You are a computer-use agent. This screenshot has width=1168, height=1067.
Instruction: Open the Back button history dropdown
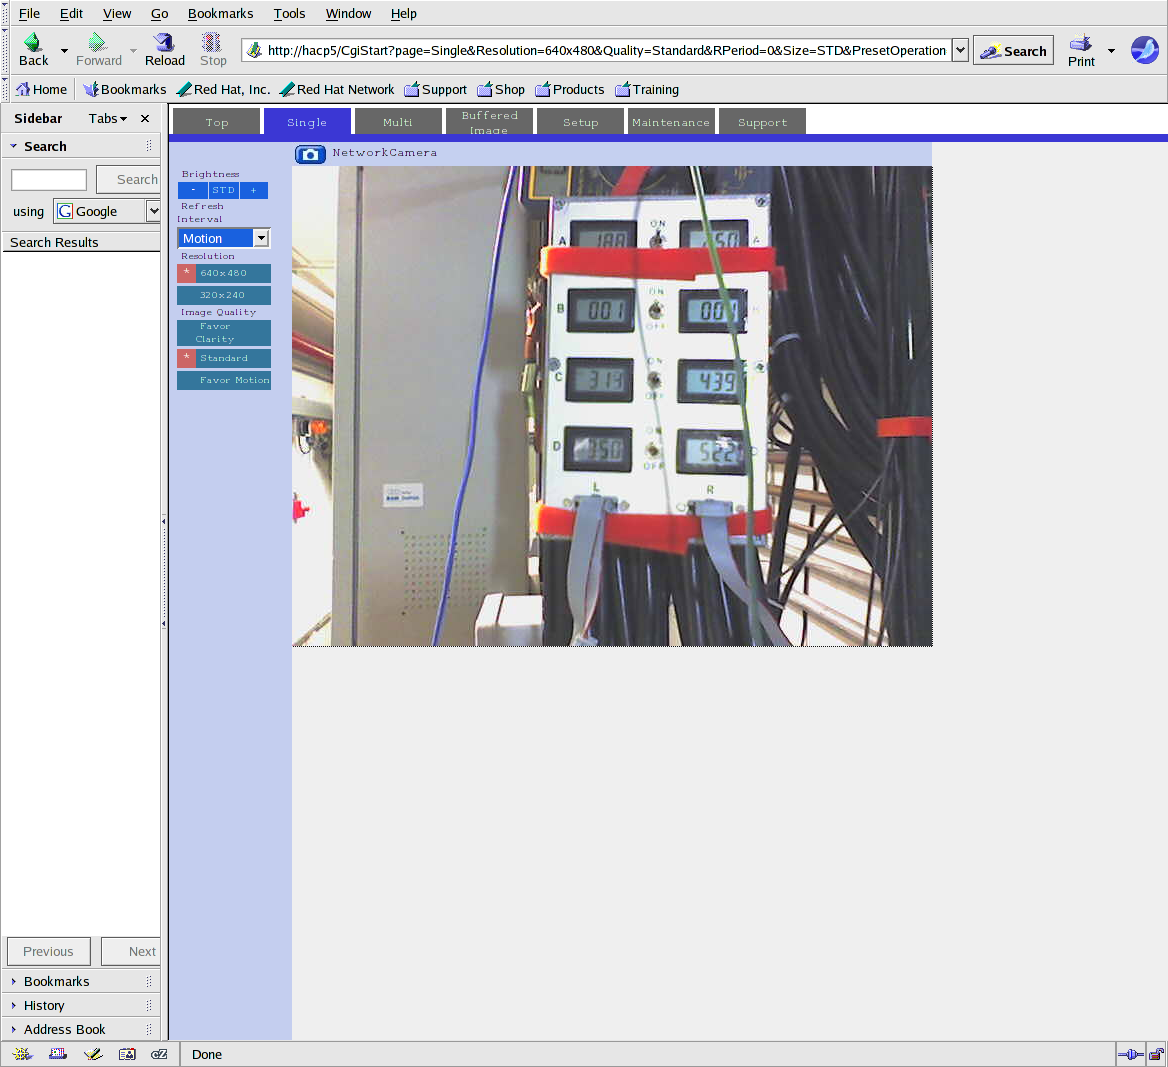64,51
